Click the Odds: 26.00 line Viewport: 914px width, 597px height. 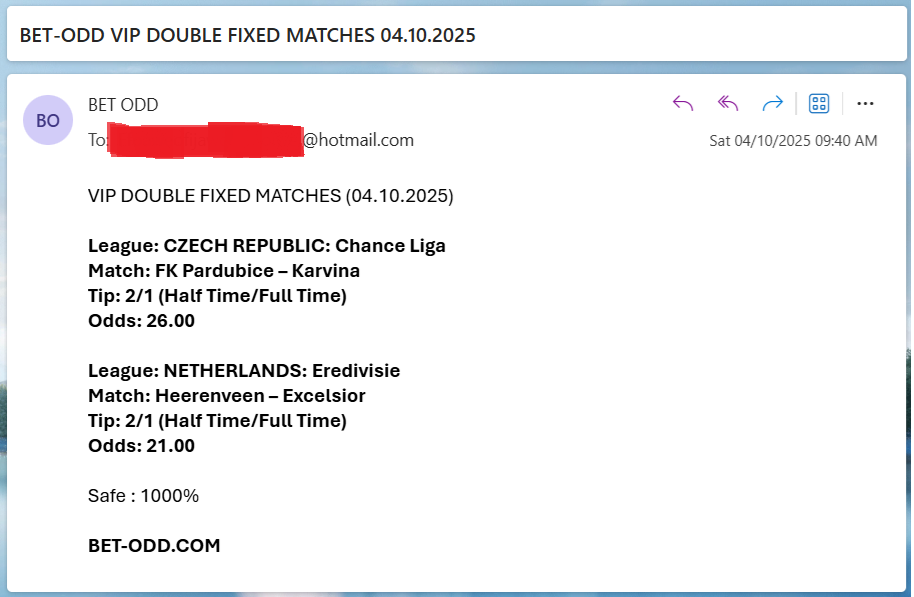141,321
